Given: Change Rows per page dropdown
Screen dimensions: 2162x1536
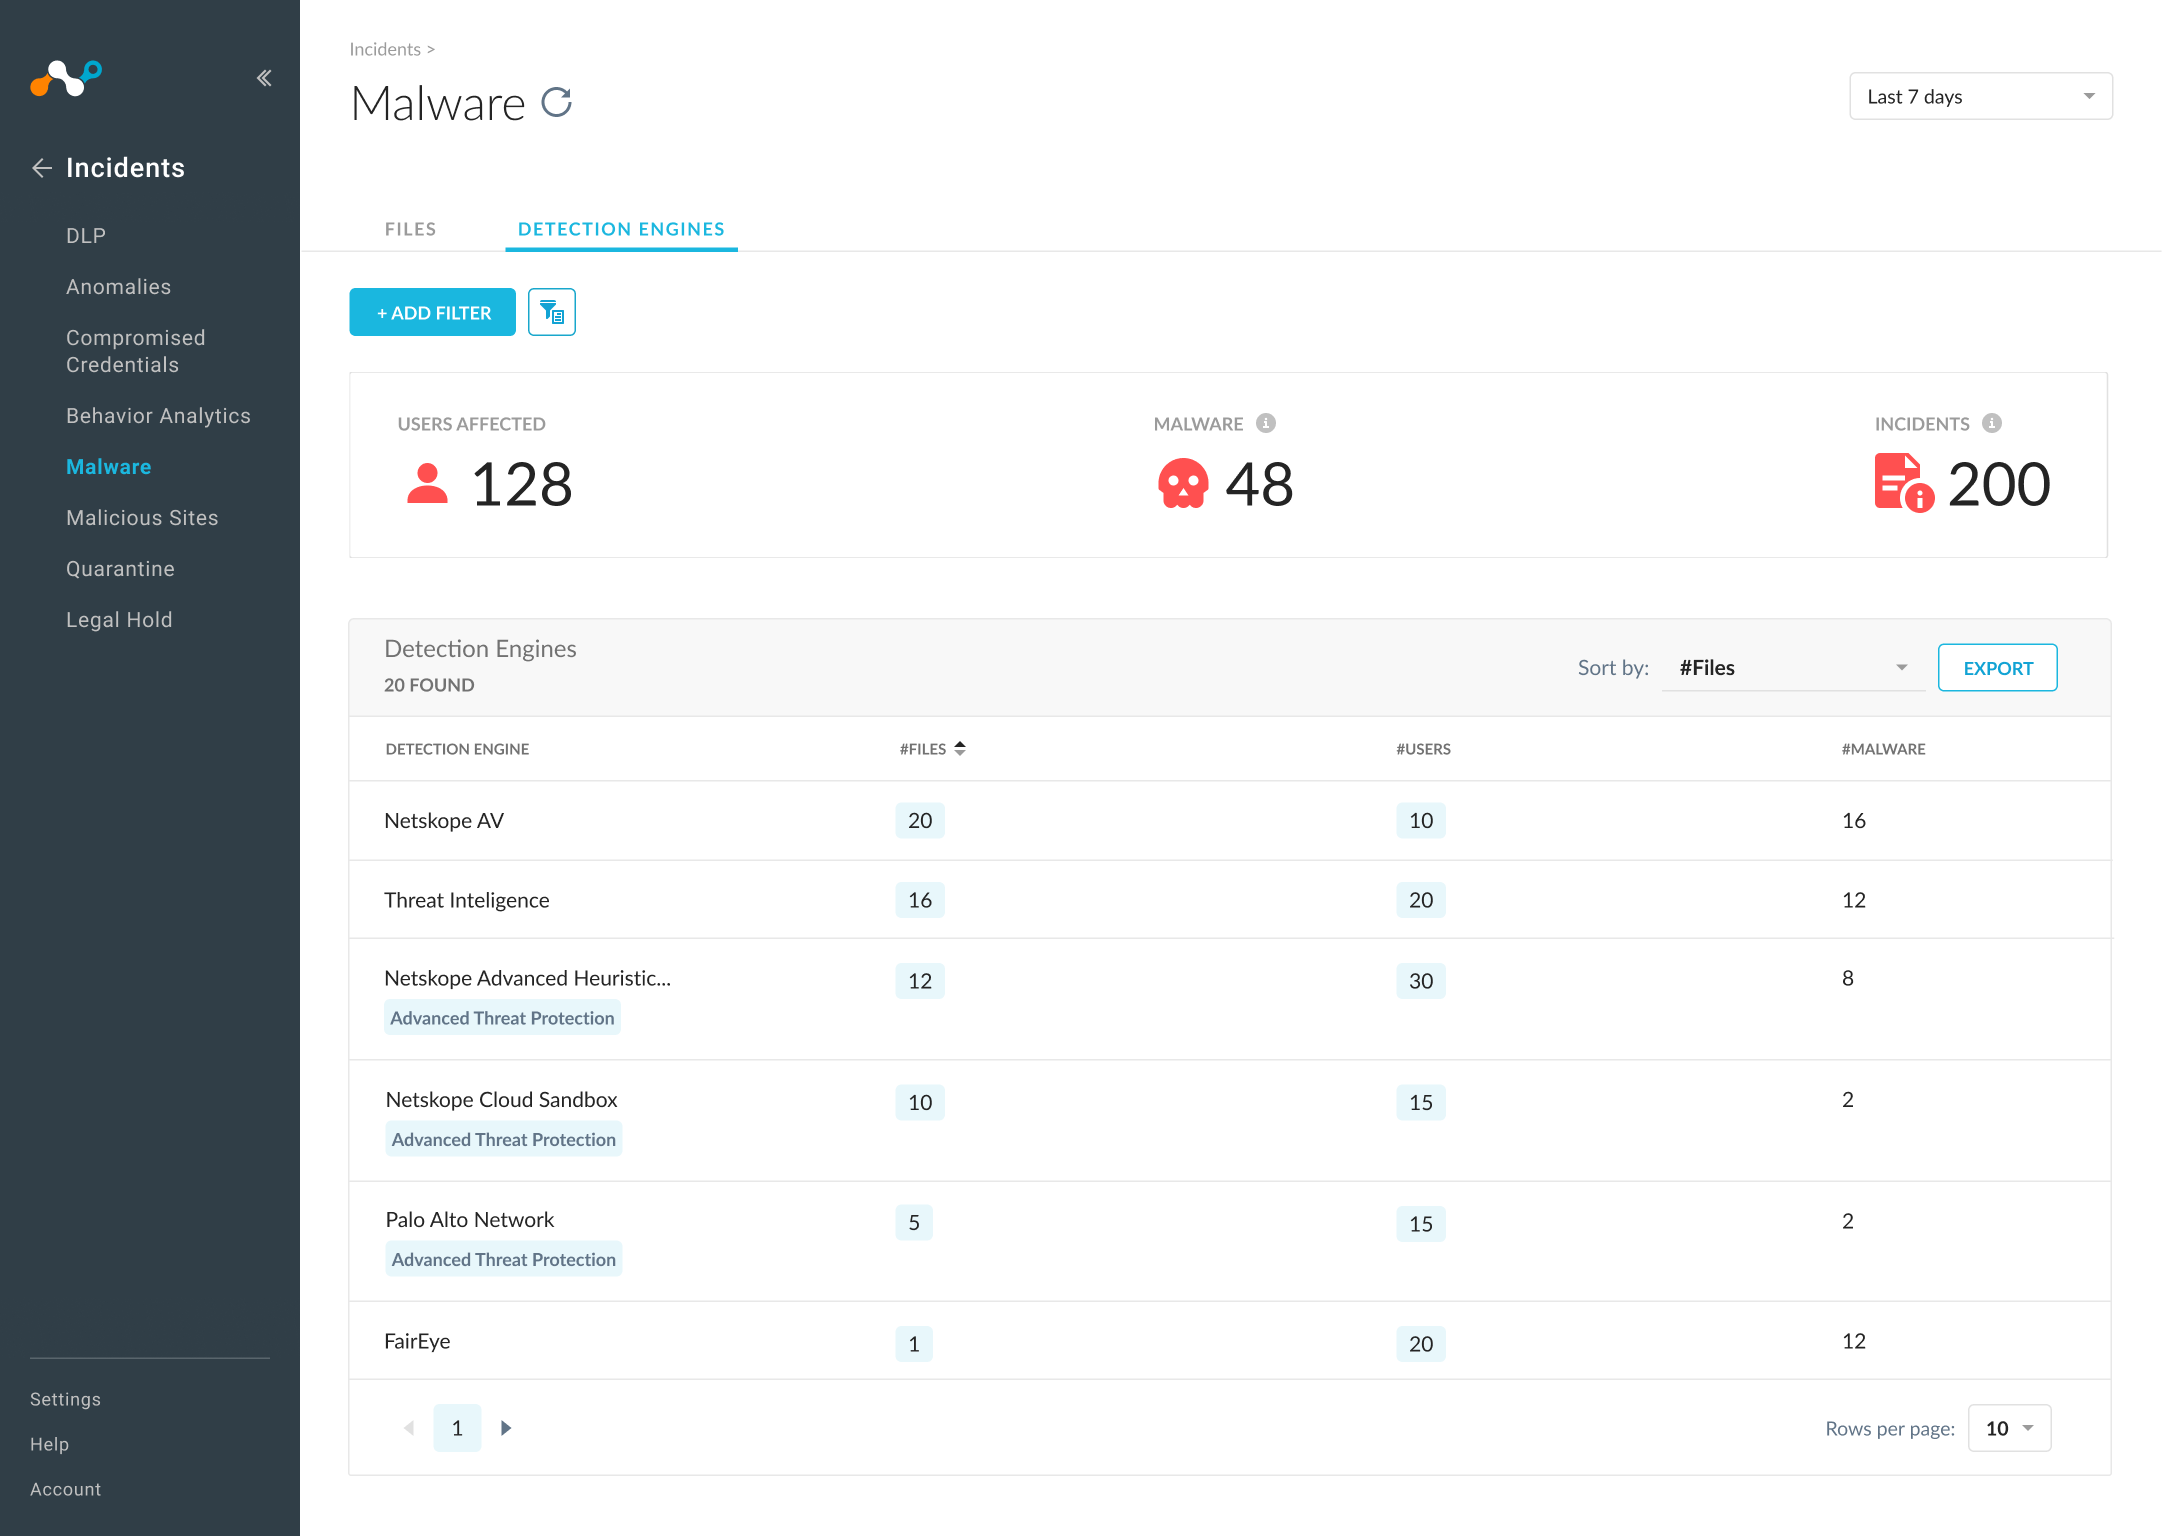Looking at the screenshot, I should click(x=2008, y=1428).
